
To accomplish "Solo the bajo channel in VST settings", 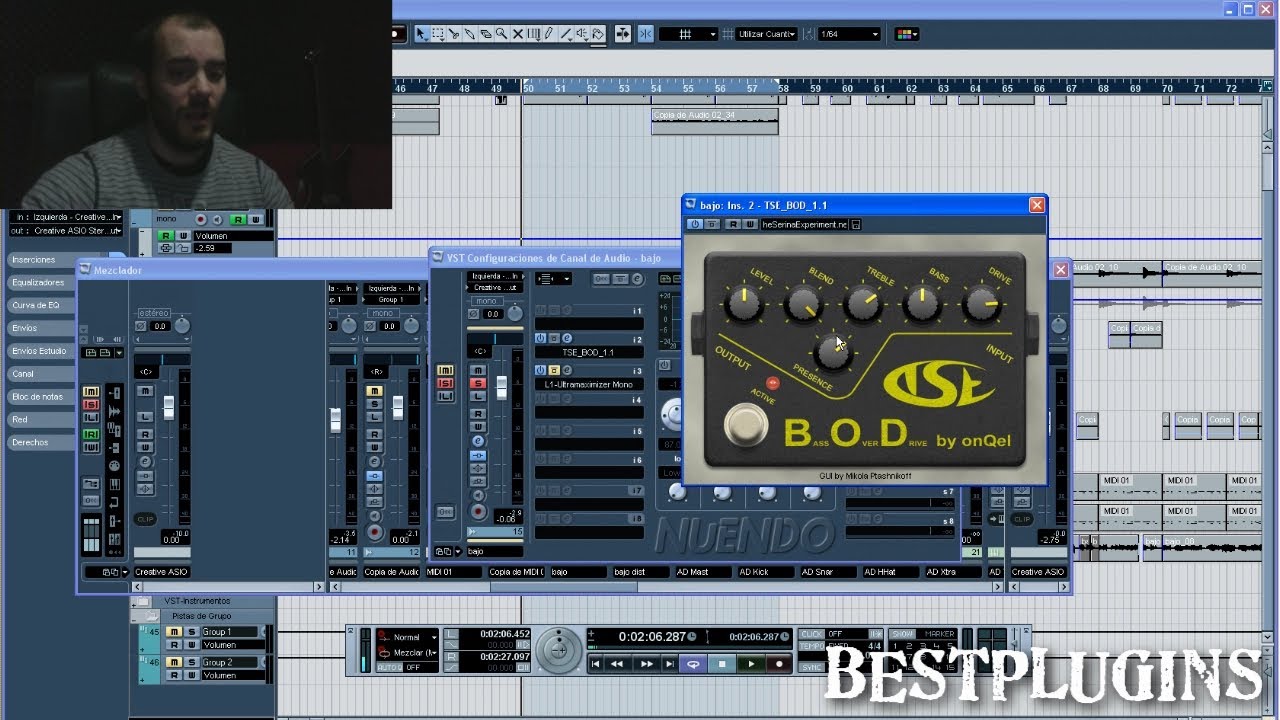I will pyautogui.click(x=478, y=383).
